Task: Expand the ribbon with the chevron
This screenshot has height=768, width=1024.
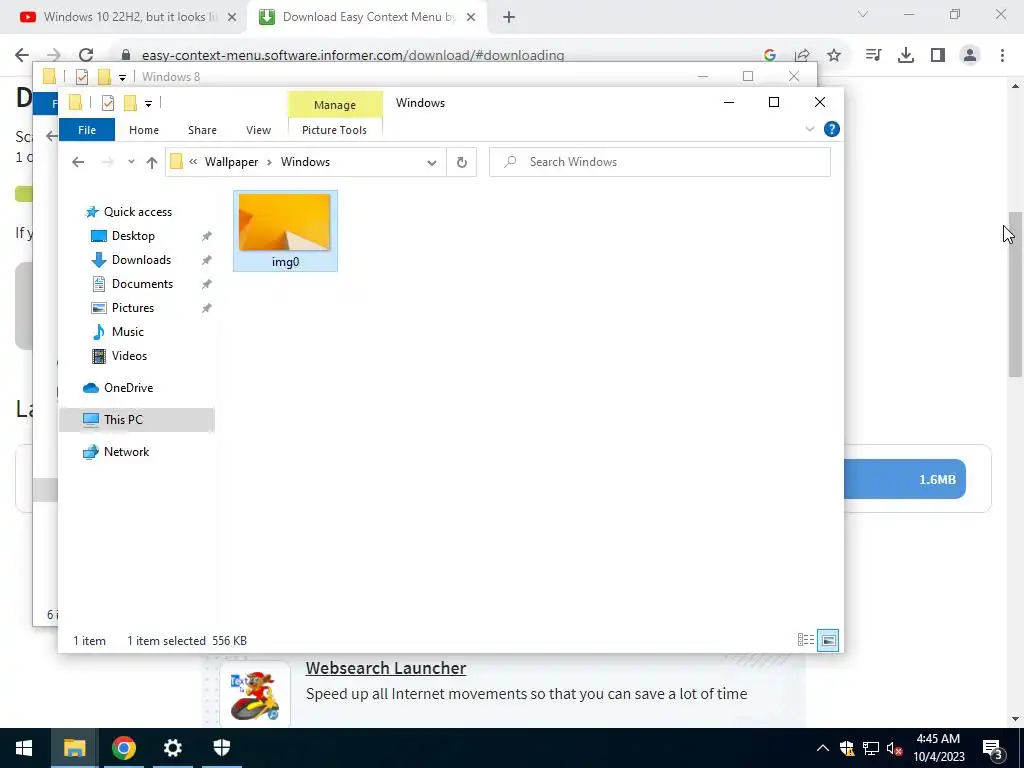Action: 810,129
